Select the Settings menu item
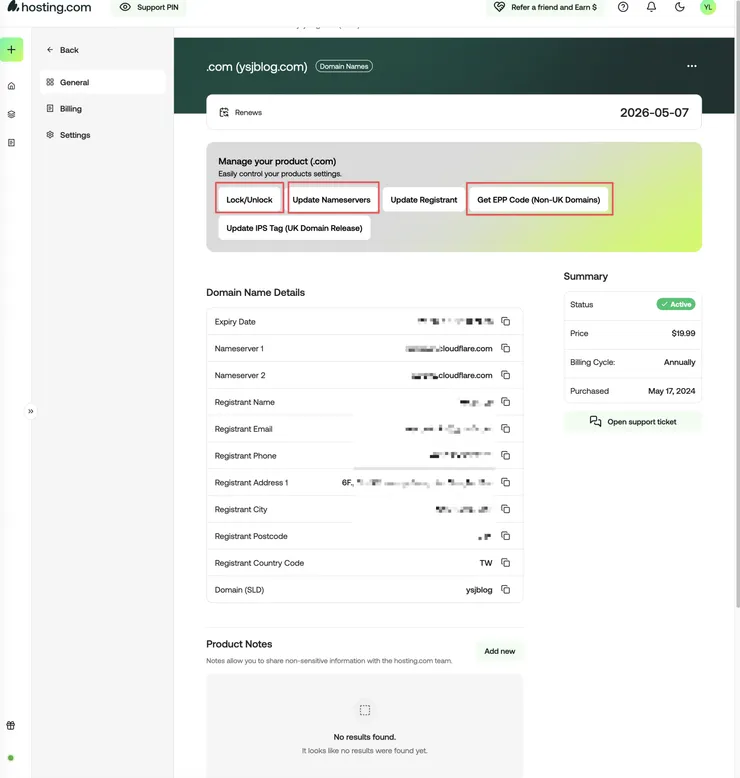This screenshot has width=740, height=778. click(x=103, y=135)
